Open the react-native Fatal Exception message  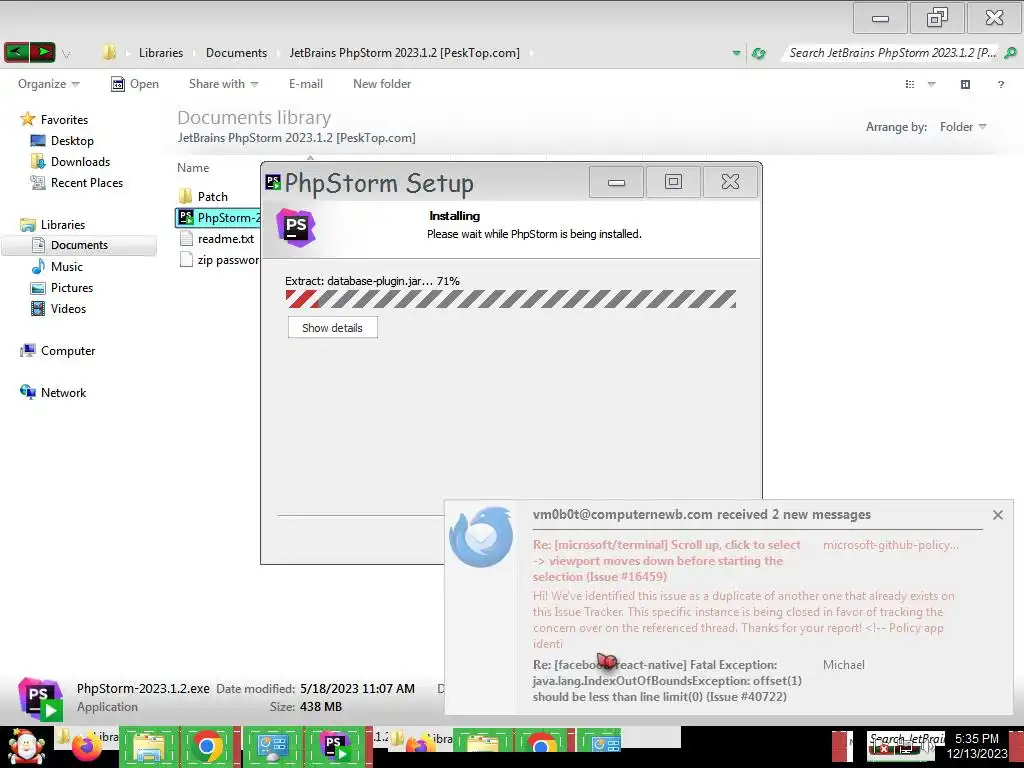(x=667, y=680)
